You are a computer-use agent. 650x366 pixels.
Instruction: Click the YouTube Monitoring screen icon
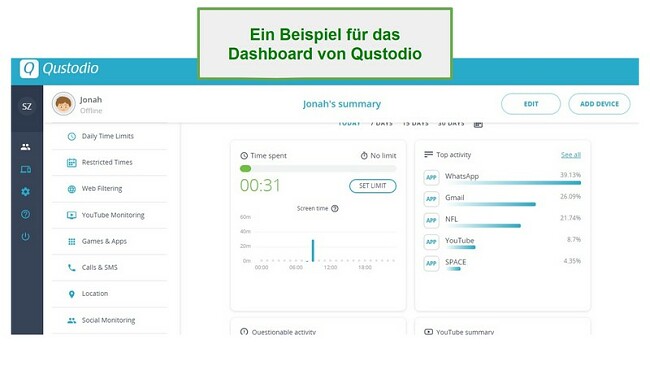click(x=72, y=215)
